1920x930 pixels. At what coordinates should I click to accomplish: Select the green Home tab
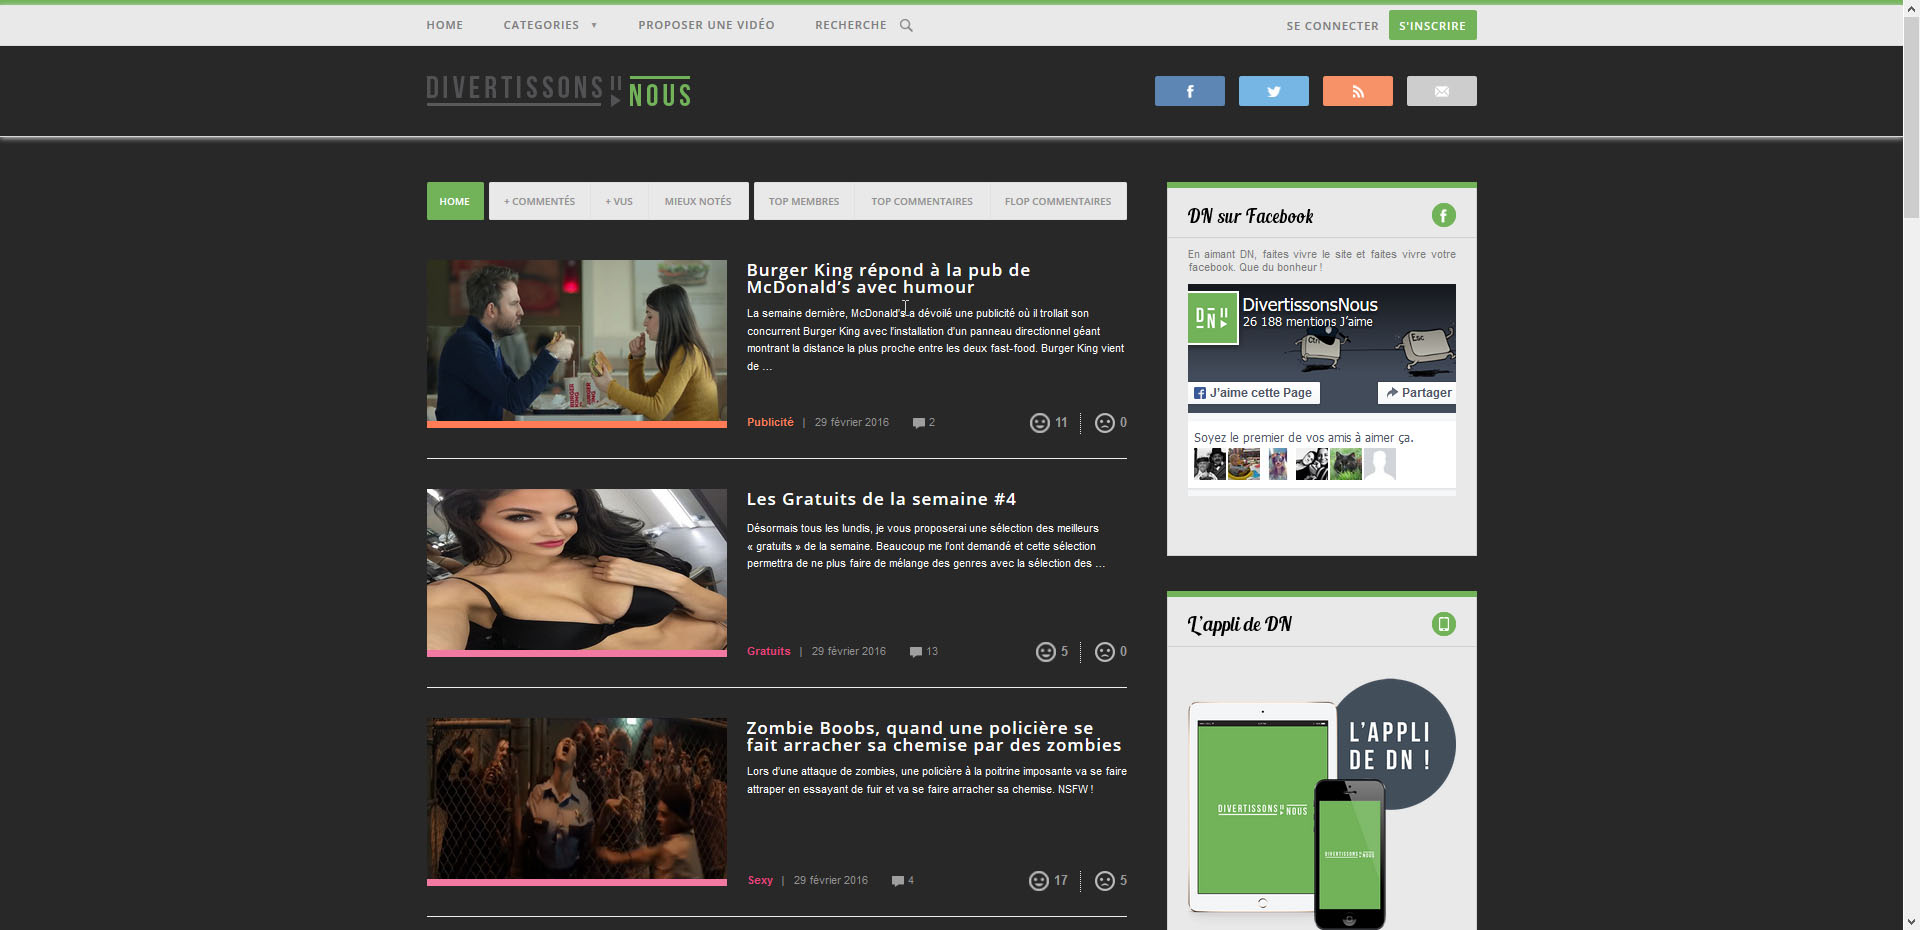pos(455,201)
